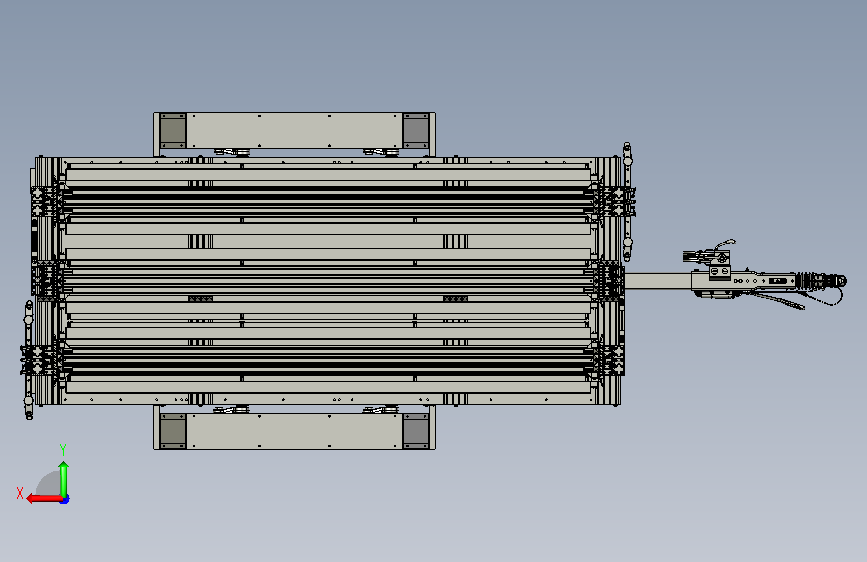
Task: Click the blue Z axis dot on the triad
Action: (65, 500)
